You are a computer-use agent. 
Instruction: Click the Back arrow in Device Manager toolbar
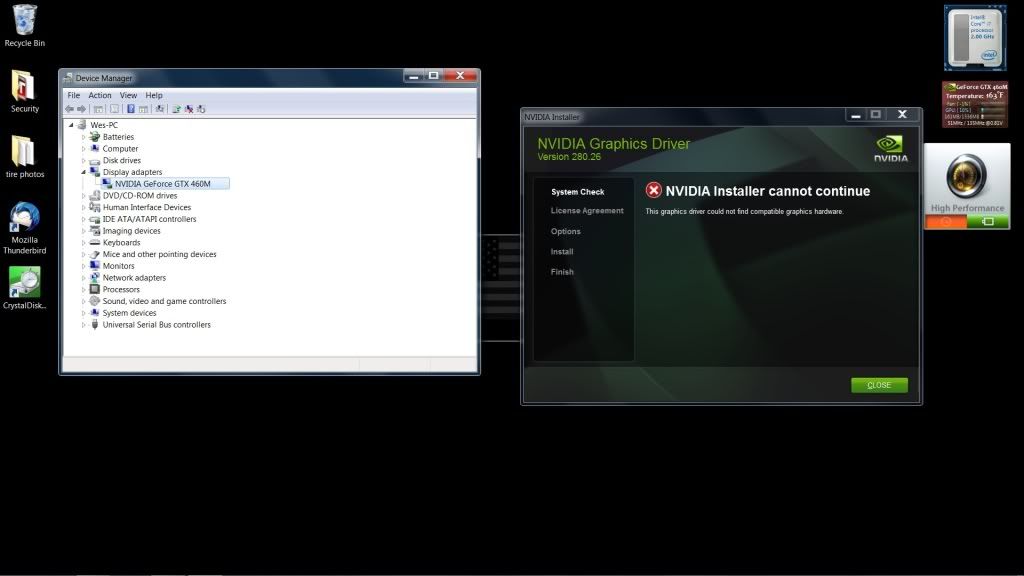(x=69, y=109)
